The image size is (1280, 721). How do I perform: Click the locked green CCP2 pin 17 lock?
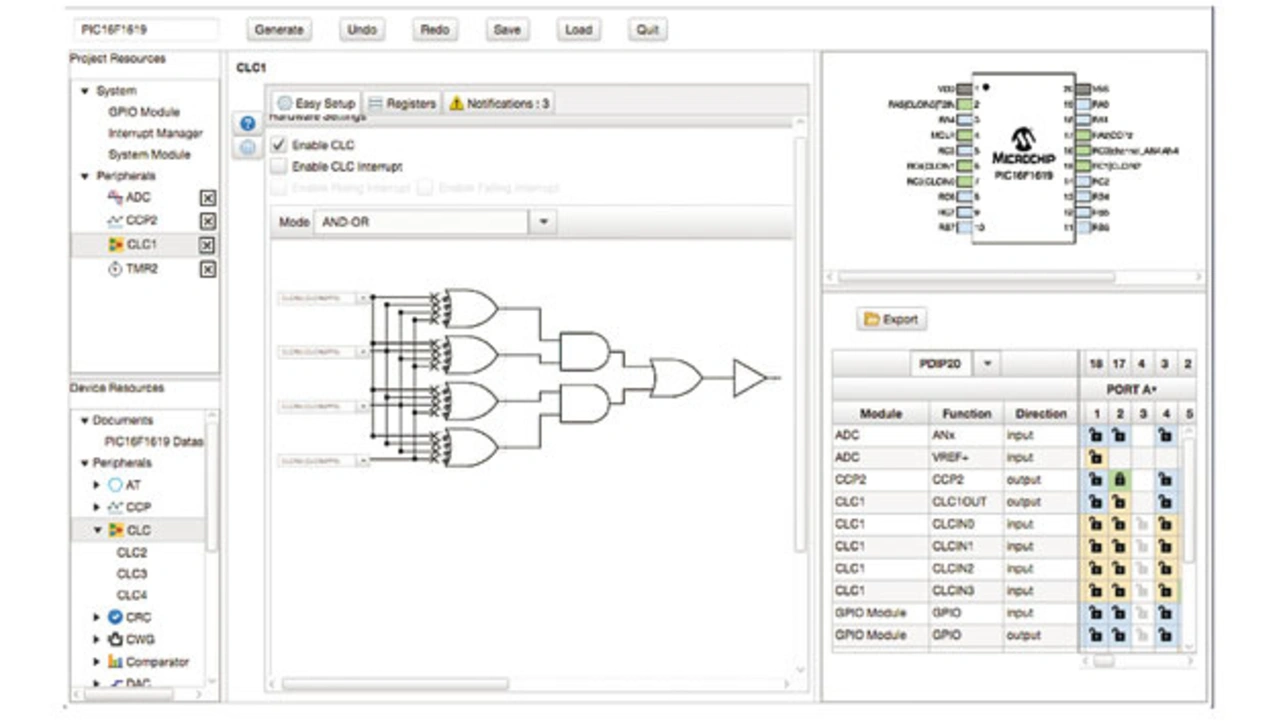pyautogui.click(x=1118, y=480)
